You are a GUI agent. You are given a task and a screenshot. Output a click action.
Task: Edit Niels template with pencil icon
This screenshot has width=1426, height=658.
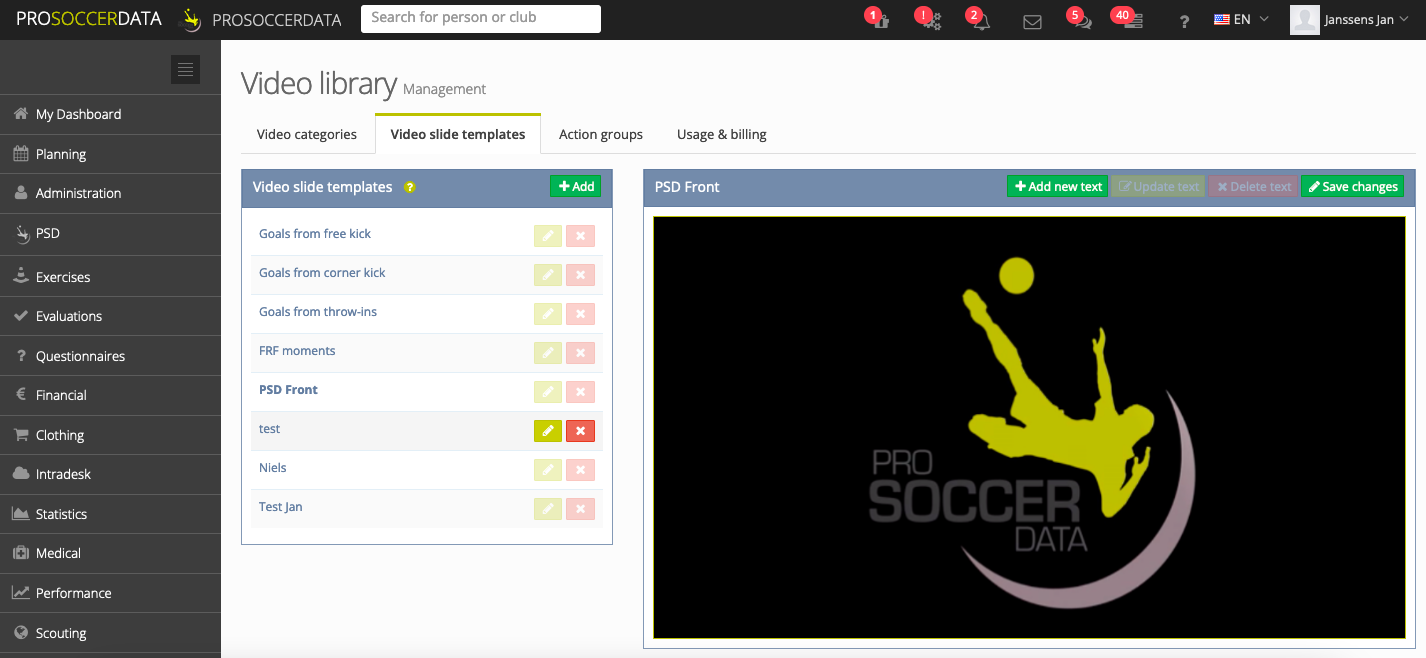tap(548, 470)
